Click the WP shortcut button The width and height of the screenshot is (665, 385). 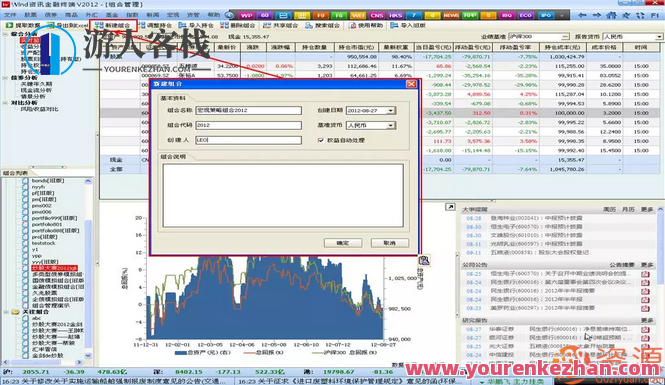click(246, 15)
